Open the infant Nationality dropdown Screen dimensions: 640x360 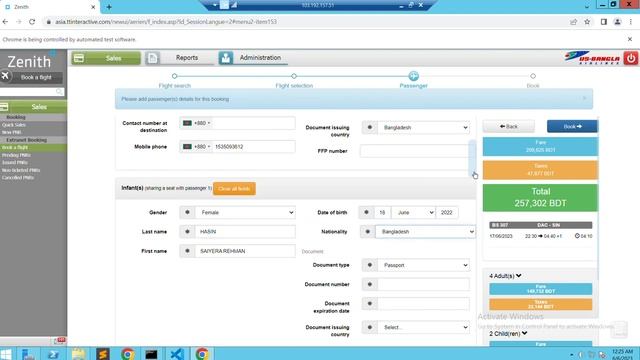pyautogui.click(x=425, y=231)
